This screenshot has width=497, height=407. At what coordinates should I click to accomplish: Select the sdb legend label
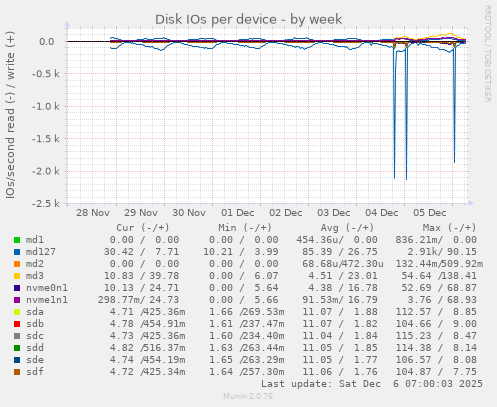coord(35,324)
